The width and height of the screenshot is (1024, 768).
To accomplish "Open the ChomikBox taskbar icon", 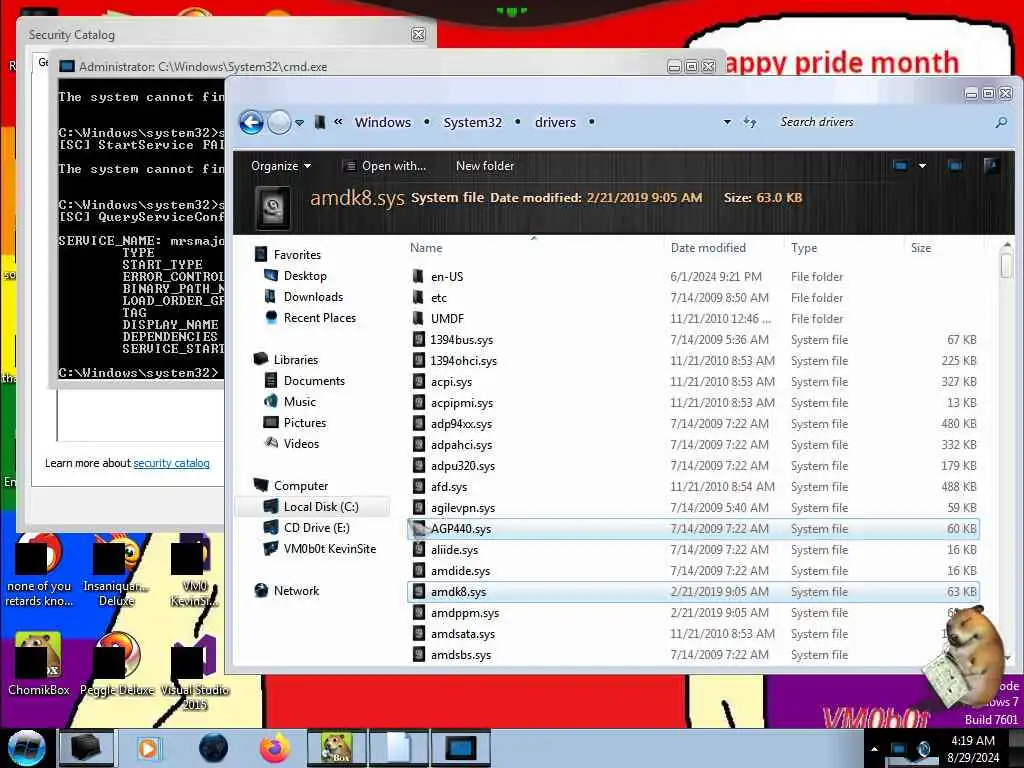I will click(x=336, y=748).
